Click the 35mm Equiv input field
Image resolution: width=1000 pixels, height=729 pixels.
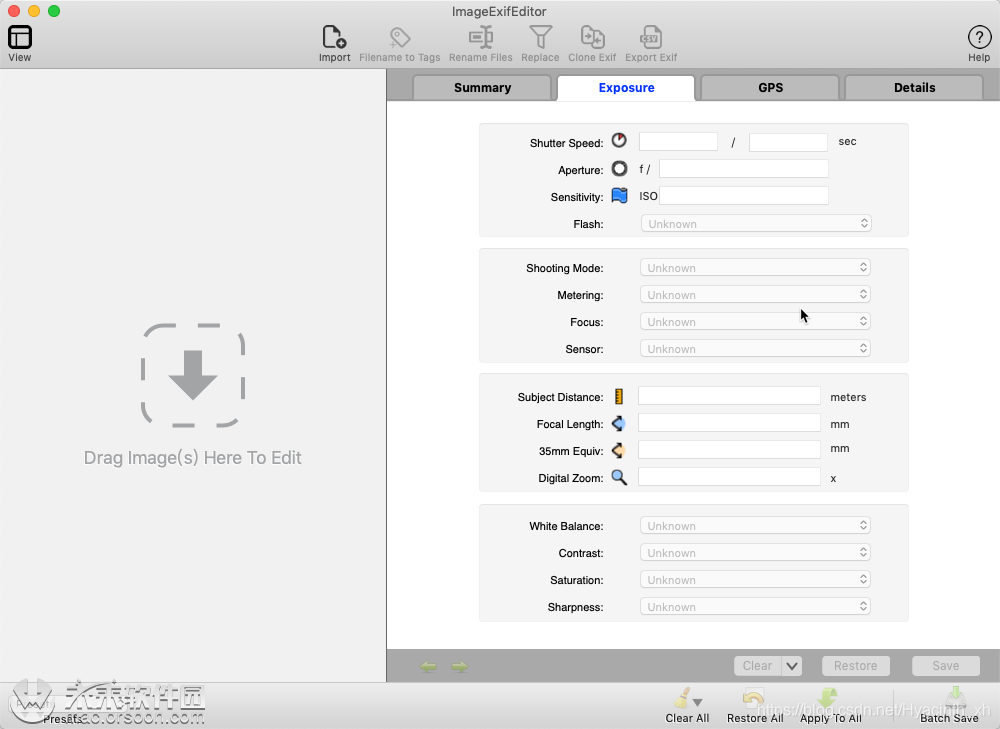(729, 449)
